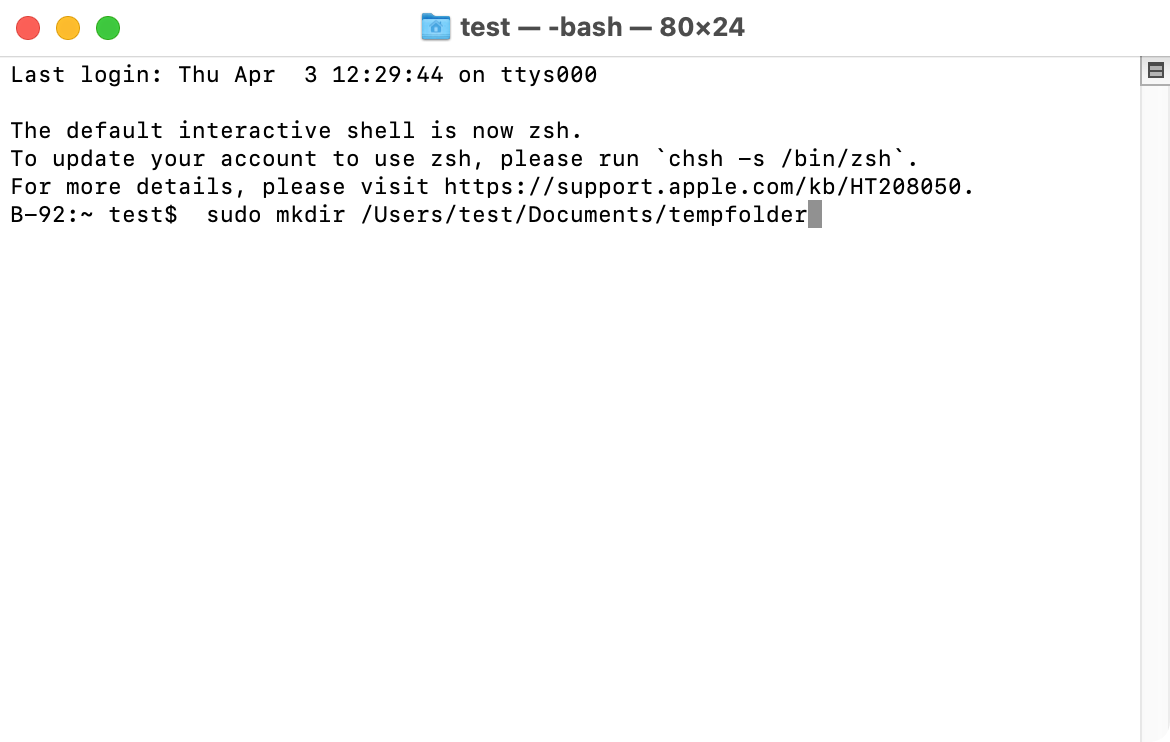Click "12:29:44" timestamp in login line

click(x=387, y=75)
